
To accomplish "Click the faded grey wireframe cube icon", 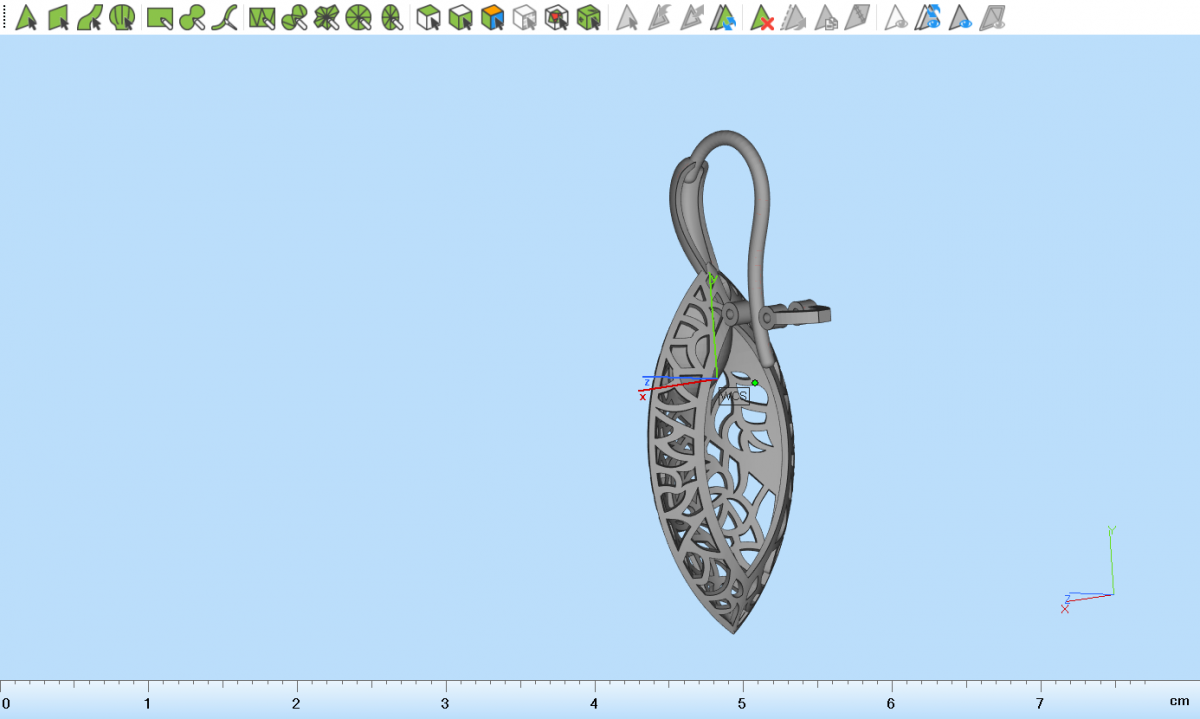I will click(524, 17).
